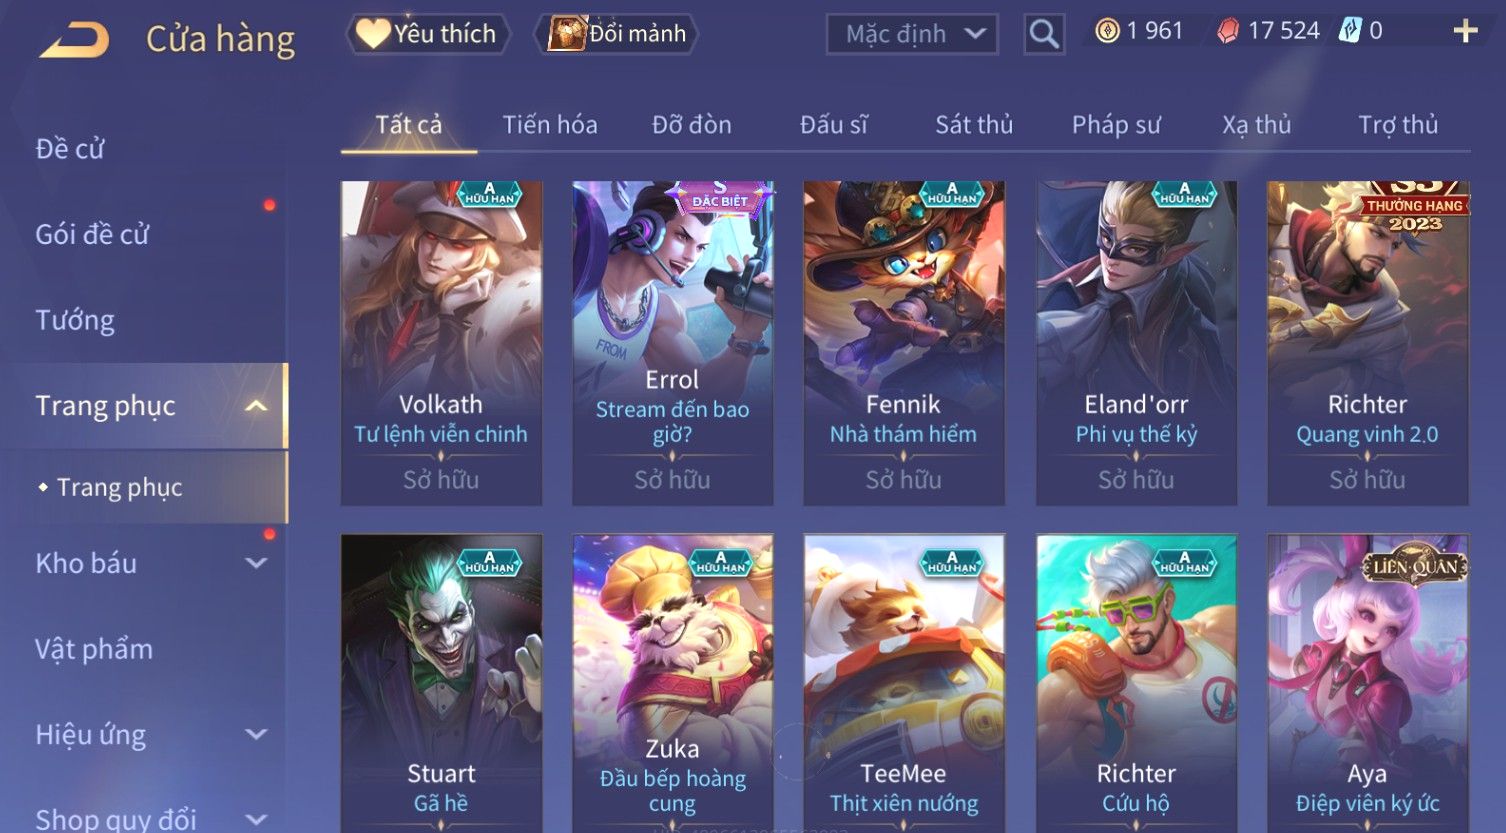Click the gold coin balance icon

(x=1107, y=32)
